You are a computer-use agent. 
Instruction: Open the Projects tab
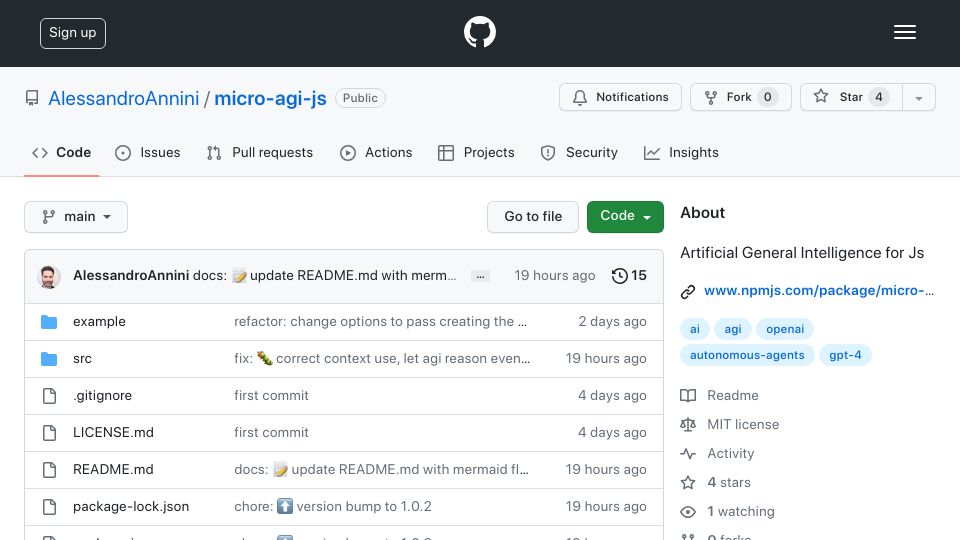[476, 152]
